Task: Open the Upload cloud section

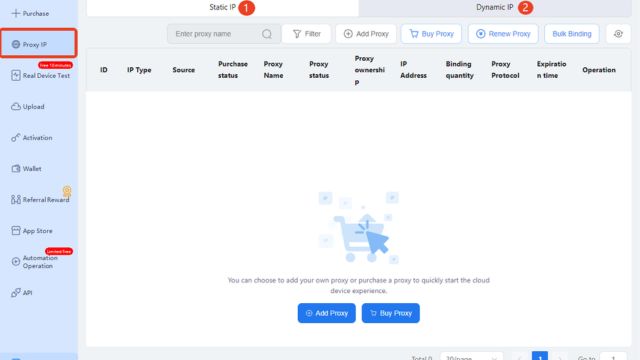Action: [x=27, y=107]
